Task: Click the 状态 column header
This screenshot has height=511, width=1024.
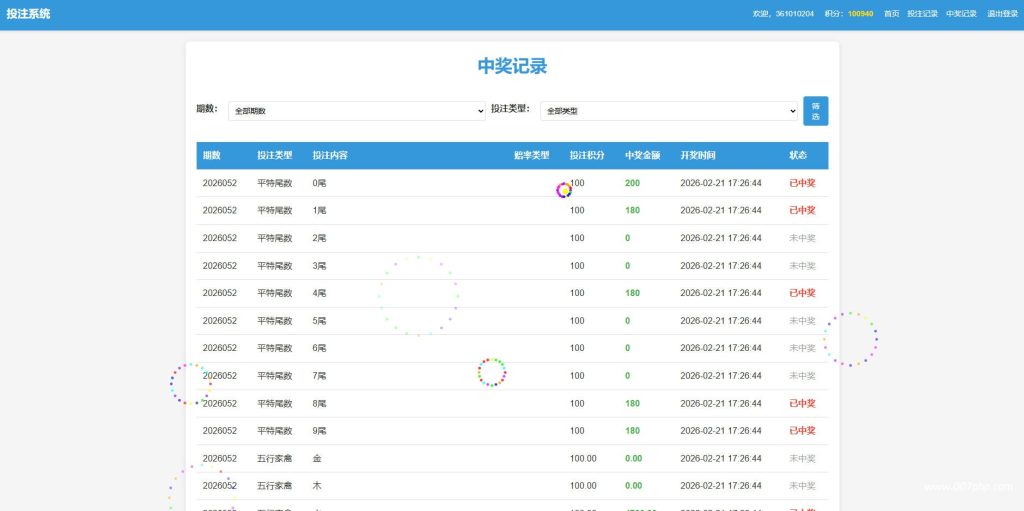Action: (x=798, y=156)
